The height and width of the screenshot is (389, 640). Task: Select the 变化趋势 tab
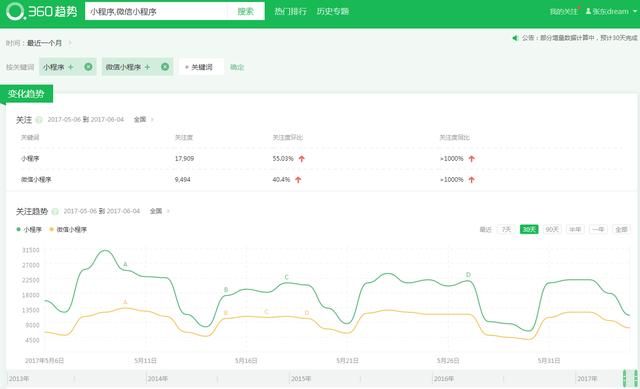coord(27,94)
